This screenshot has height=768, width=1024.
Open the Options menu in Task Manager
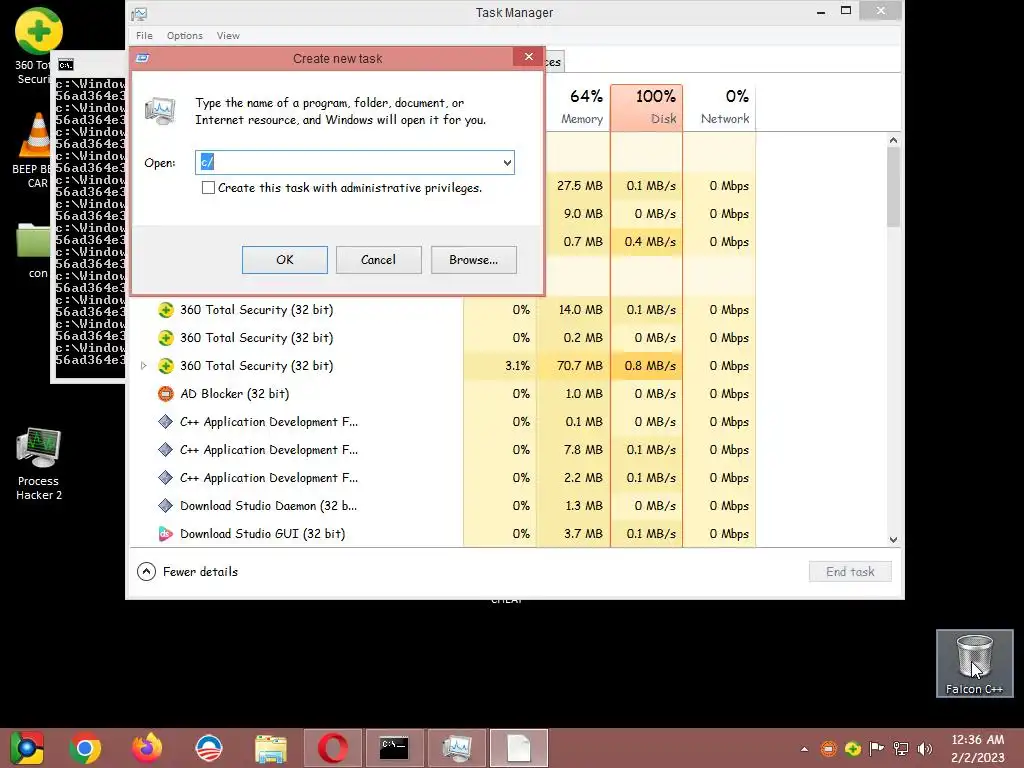tap(185, 36)
